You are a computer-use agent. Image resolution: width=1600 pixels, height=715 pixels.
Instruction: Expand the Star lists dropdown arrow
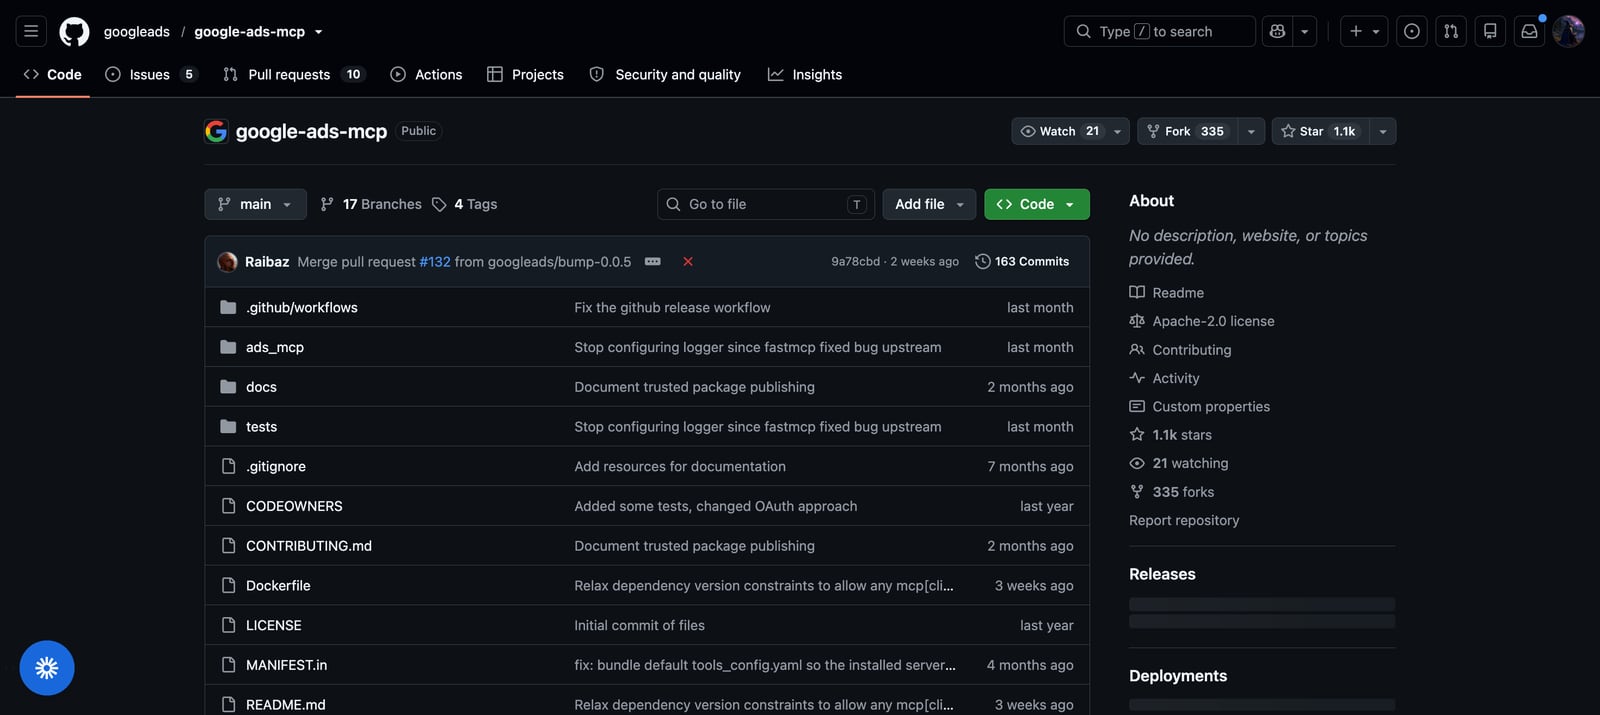tap(1383, 131)
